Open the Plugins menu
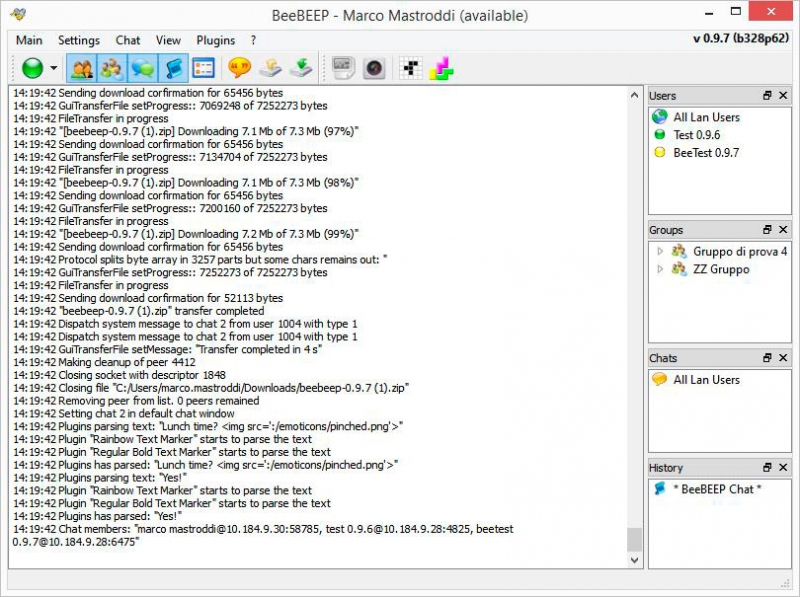 click(x=215, y=40)
